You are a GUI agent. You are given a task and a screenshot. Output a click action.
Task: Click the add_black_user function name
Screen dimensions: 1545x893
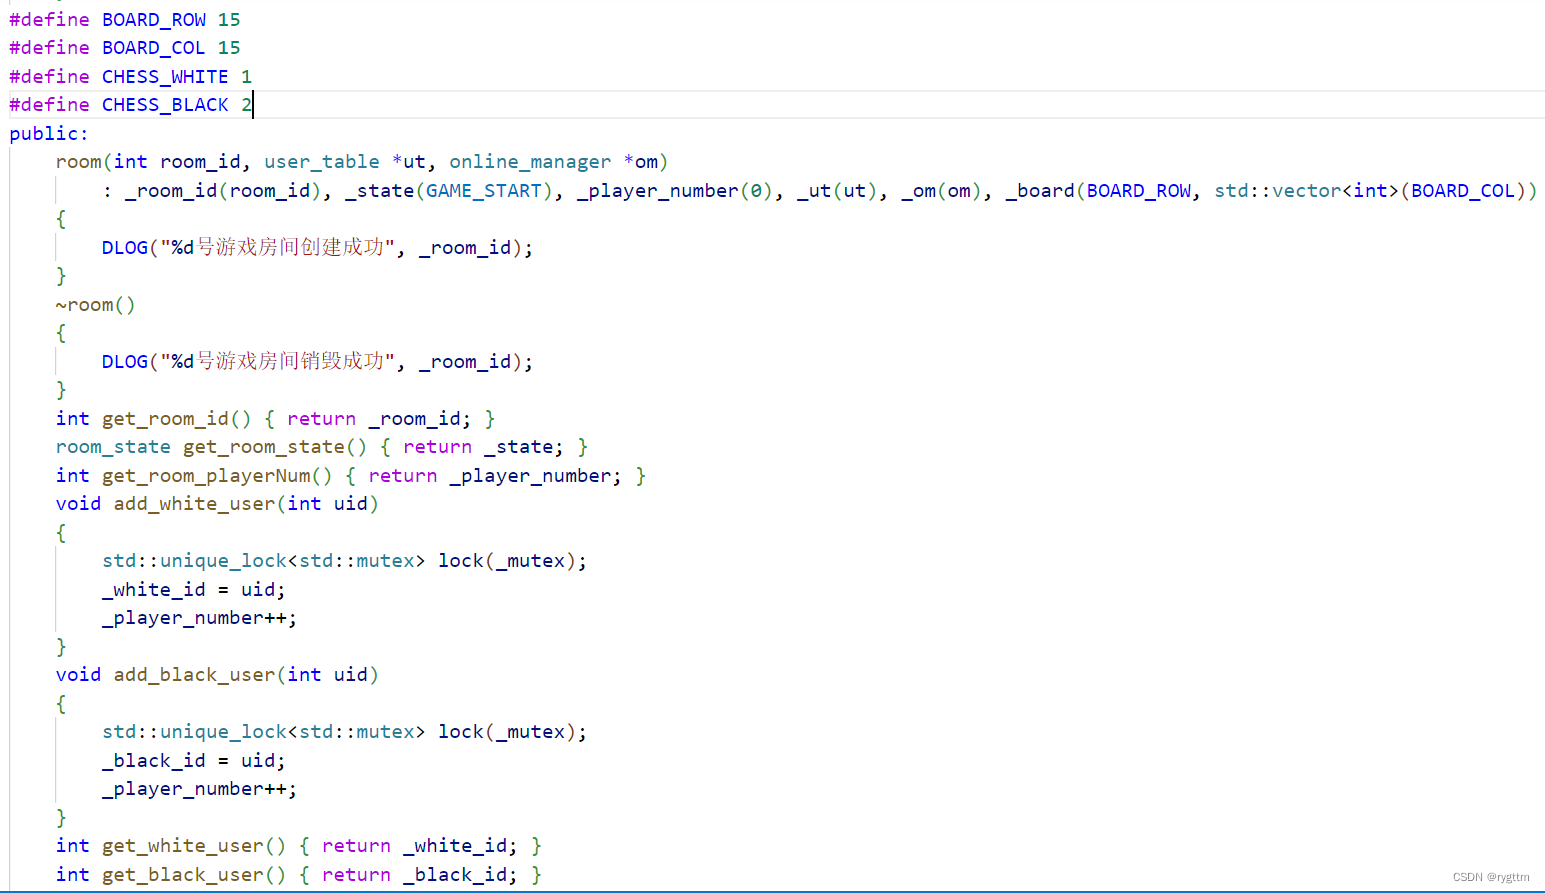[194, 674]
